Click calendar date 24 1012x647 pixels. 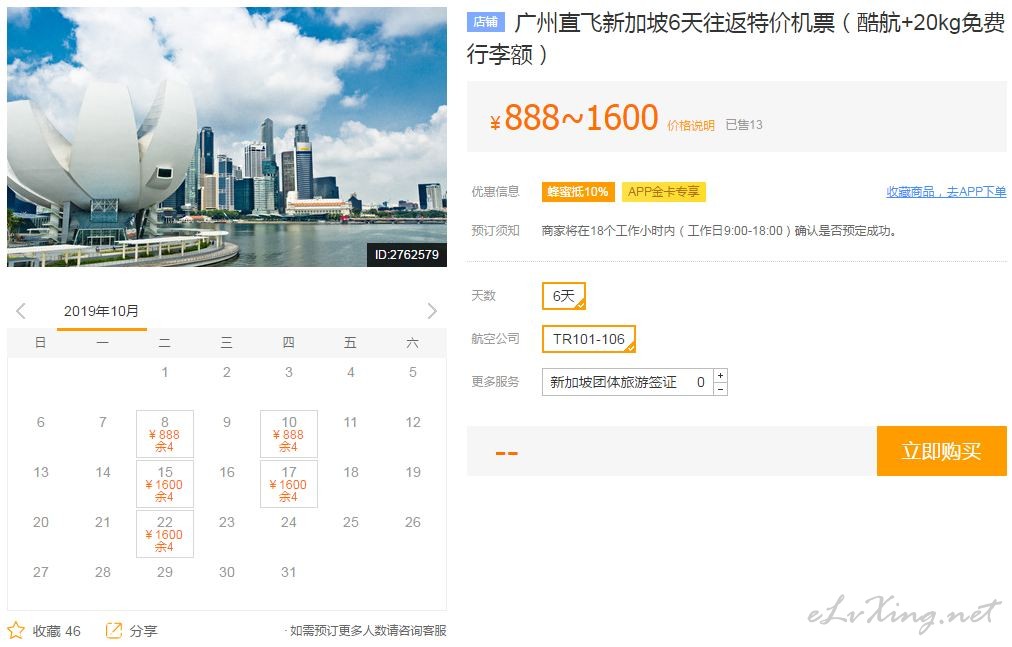pyautogui.click(x=288, y=522)
